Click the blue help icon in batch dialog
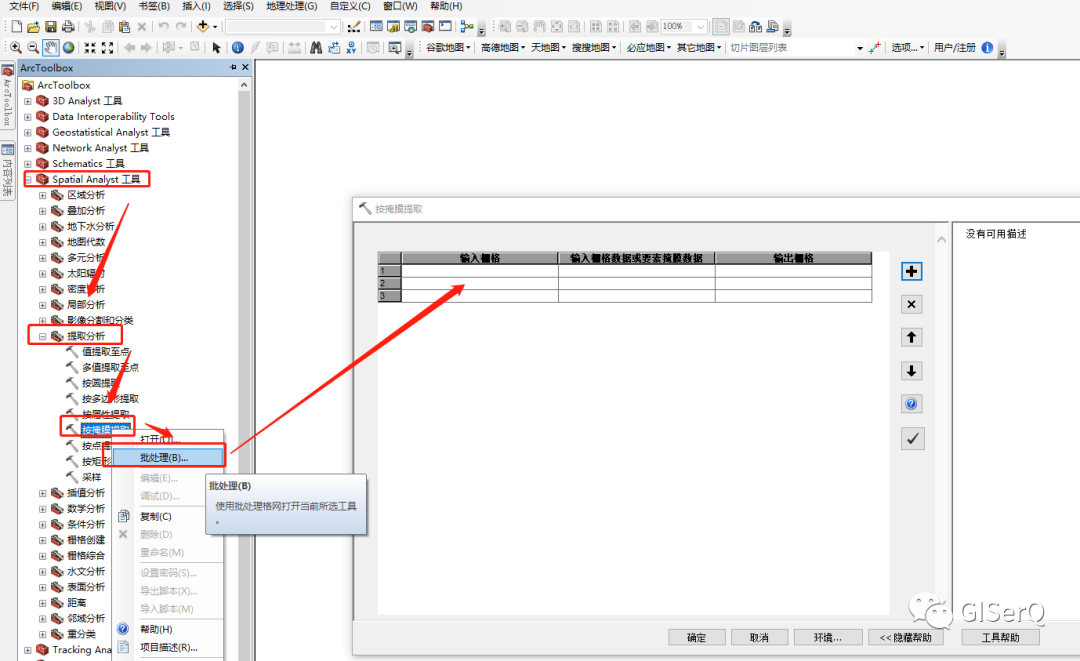The height and width of the screenshot is (661, 1080). pos(911,403)
